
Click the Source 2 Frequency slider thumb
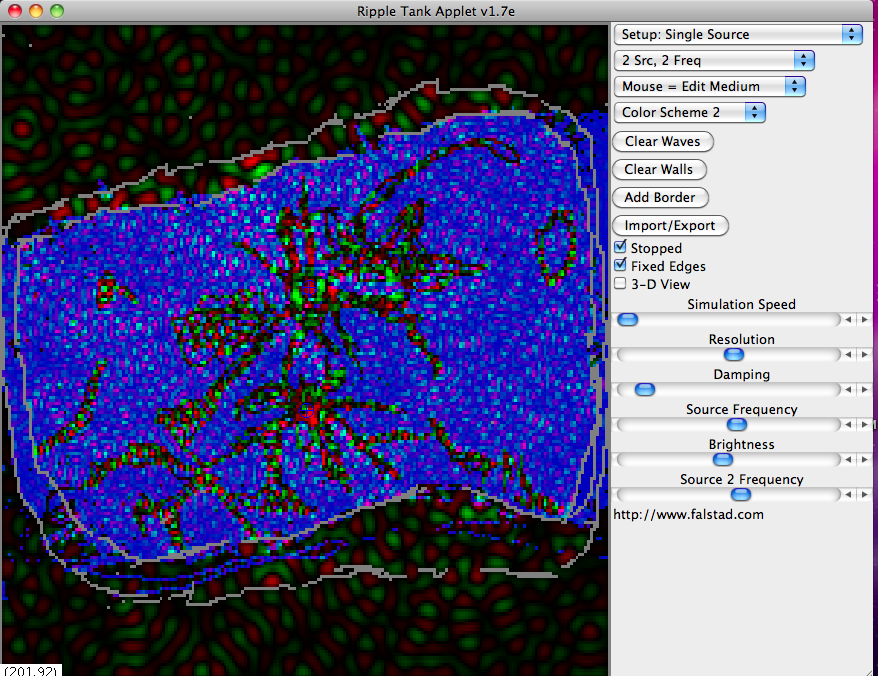[740, 495]
